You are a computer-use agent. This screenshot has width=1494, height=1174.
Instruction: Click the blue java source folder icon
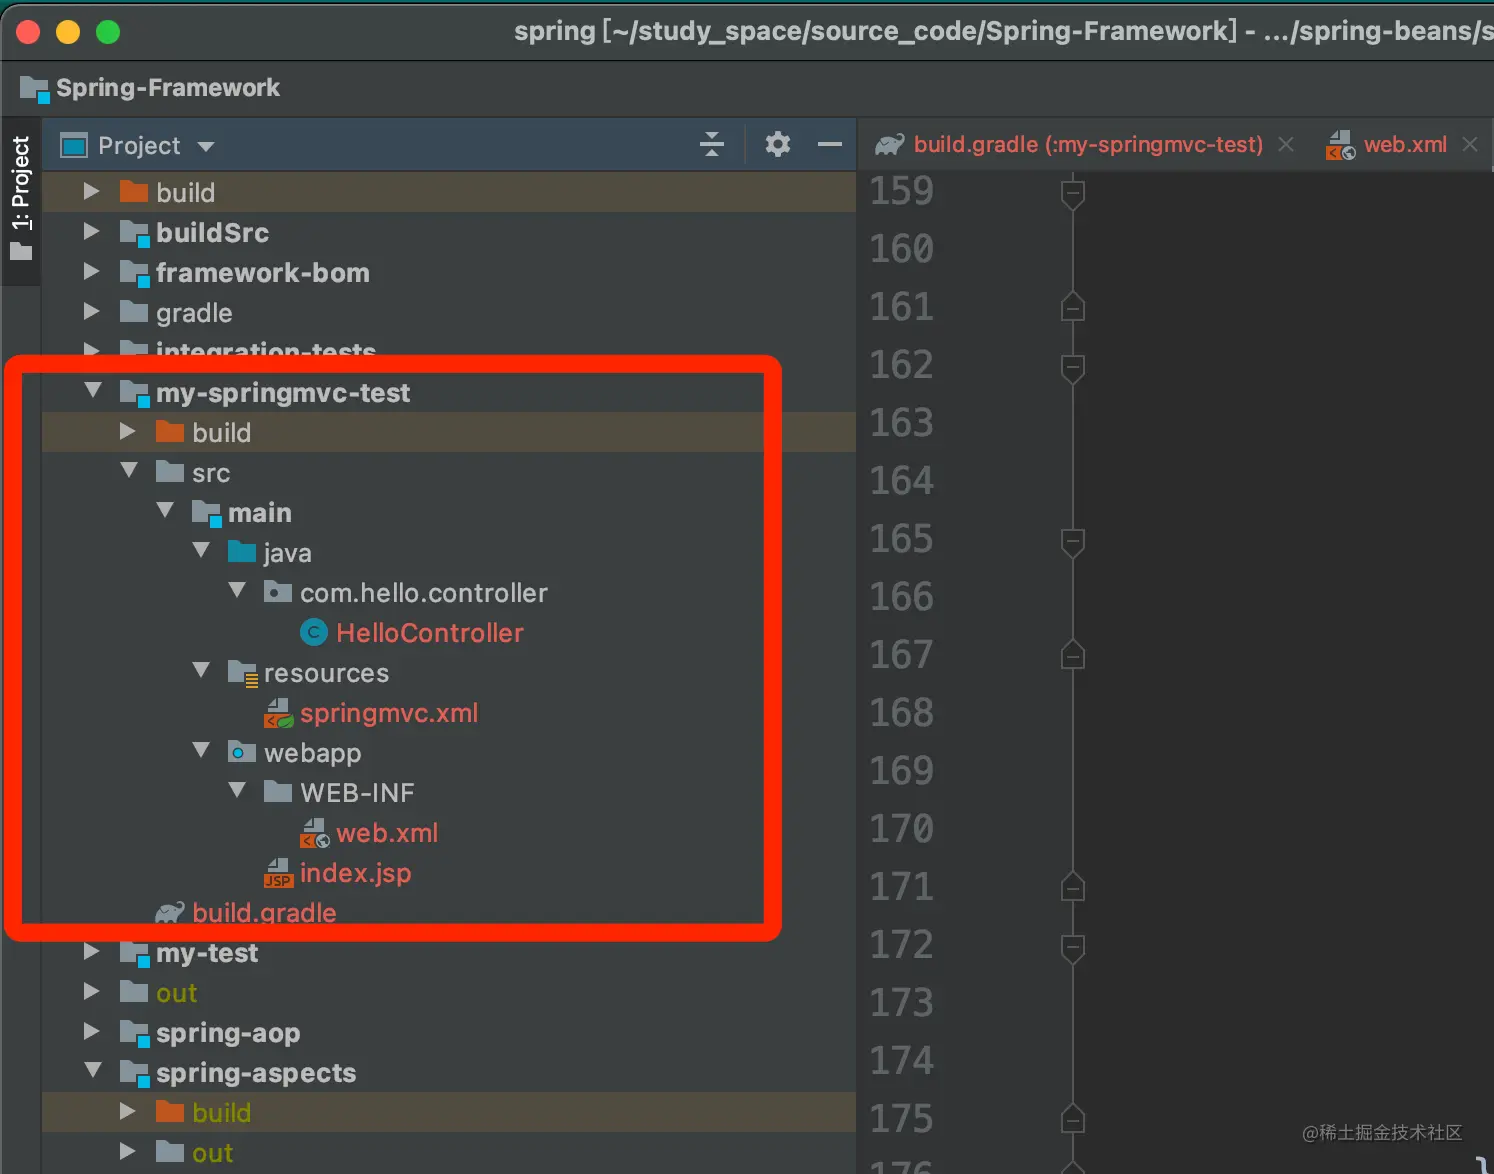point(242,552)
